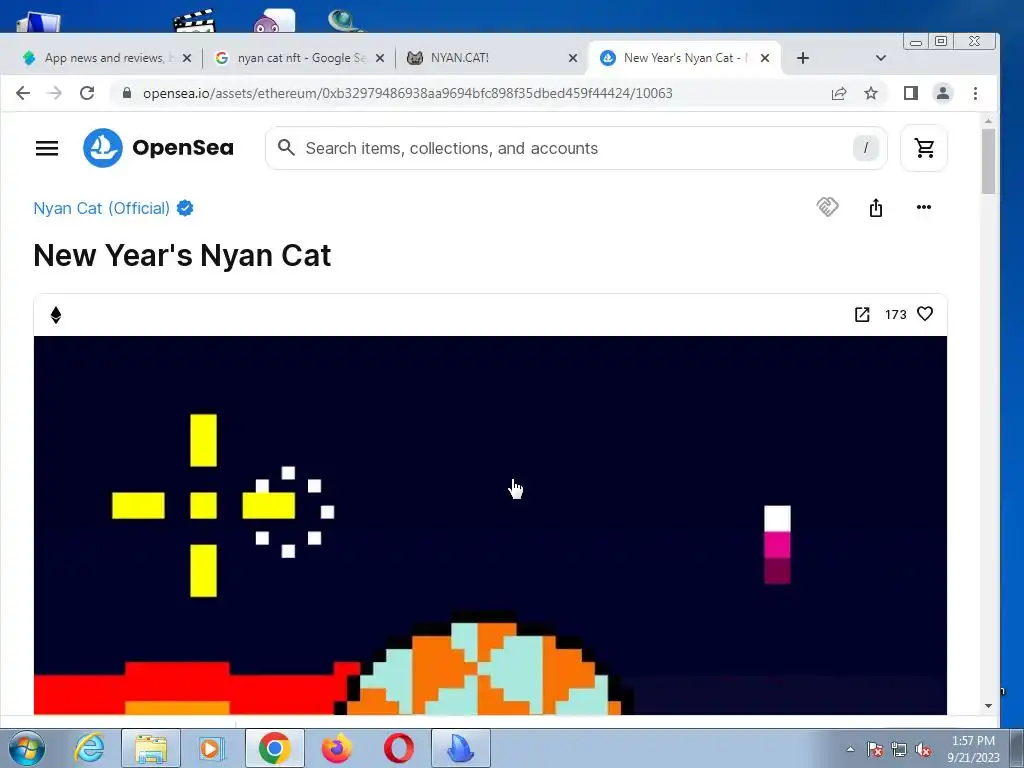Toggle the browser side panel
This screenshot has height=768, width=1024.
click(x=911, y=93)
